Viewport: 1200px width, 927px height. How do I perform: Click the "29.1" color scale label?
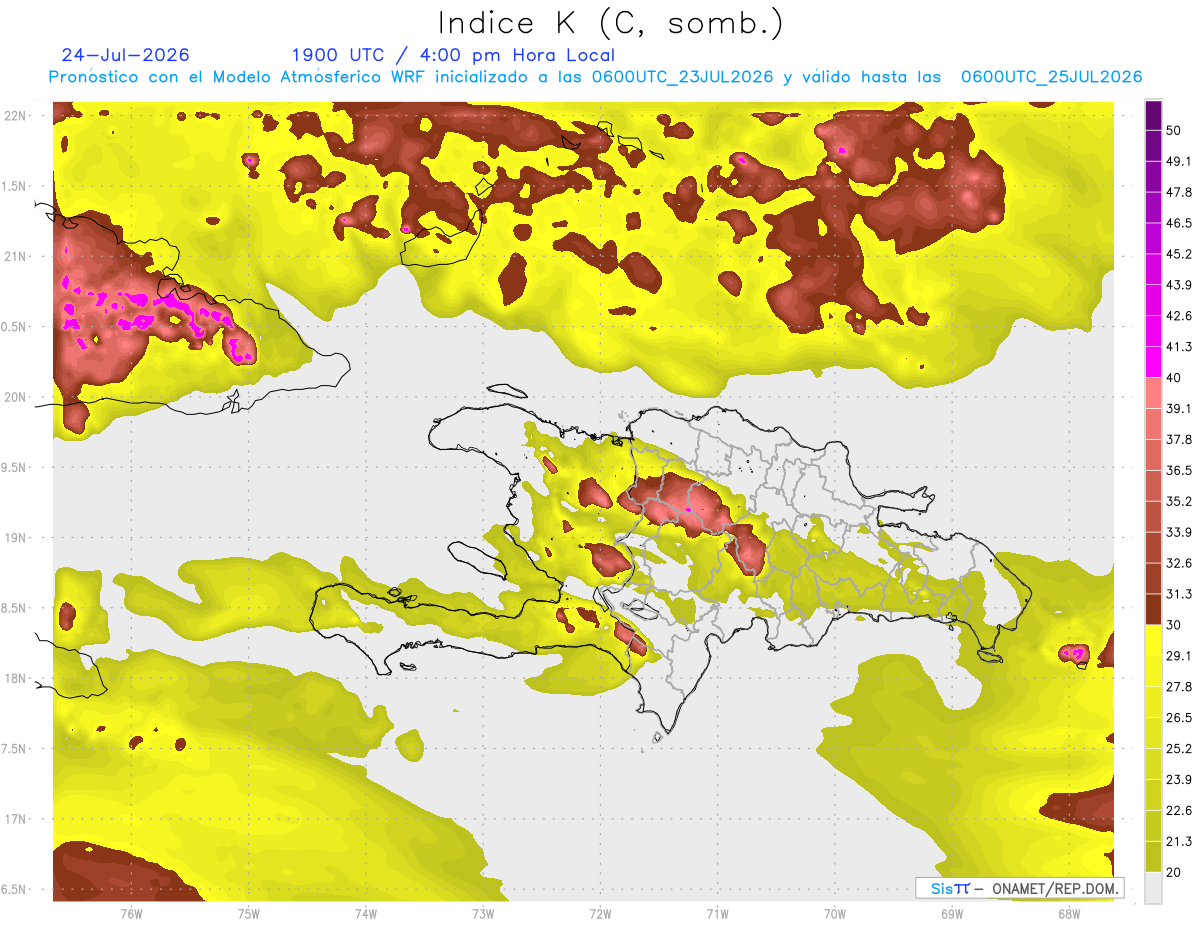click(x=1178, y=656)
